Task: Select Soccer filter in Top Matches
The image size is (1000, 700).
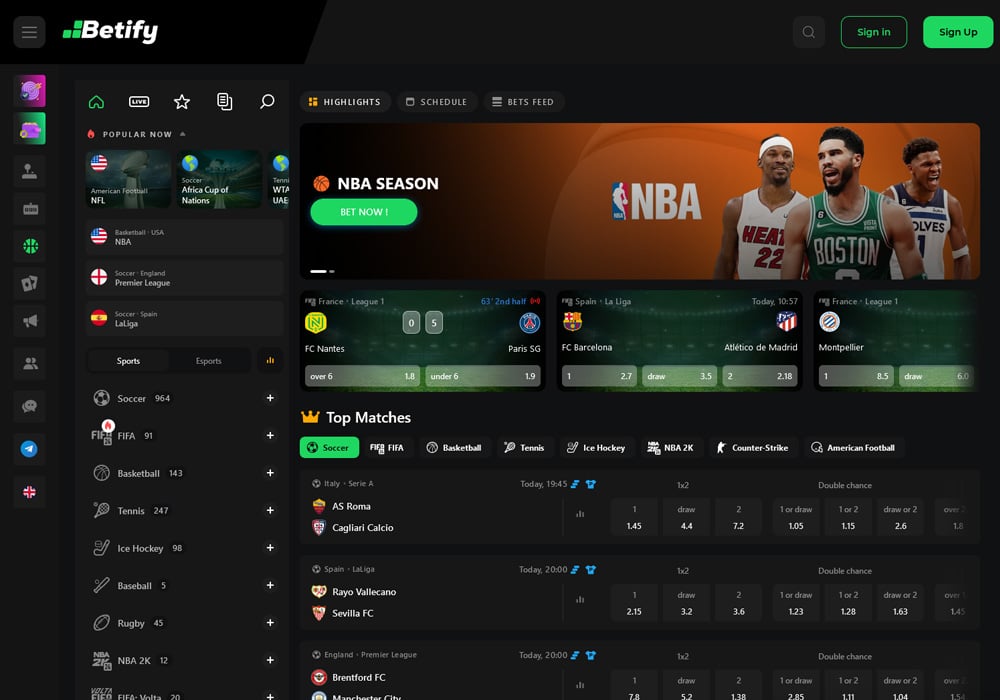Action: tap(329, 448)
